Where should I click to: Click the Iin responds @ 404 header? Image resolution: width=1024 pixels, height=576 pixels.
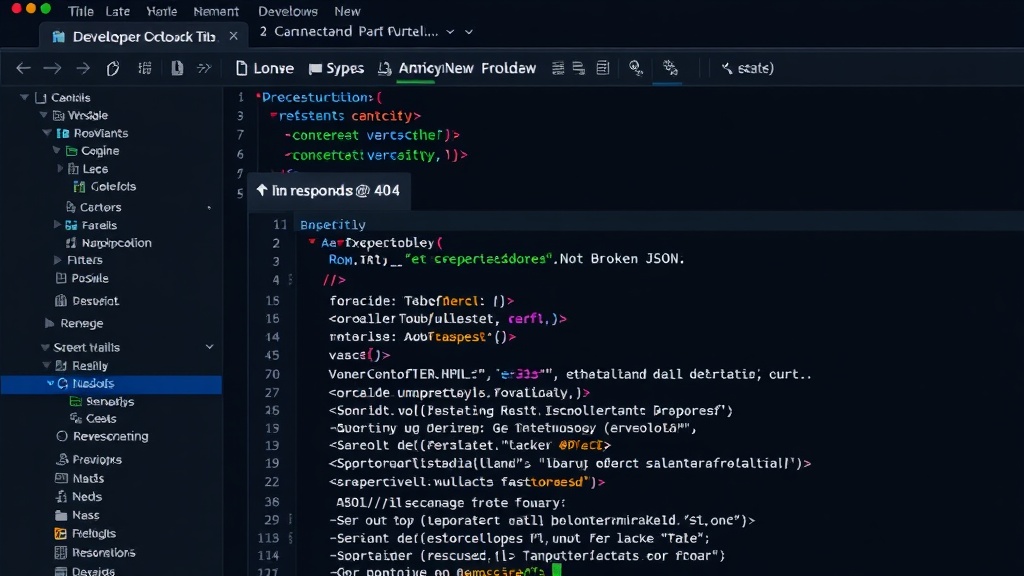coord(328,191)
